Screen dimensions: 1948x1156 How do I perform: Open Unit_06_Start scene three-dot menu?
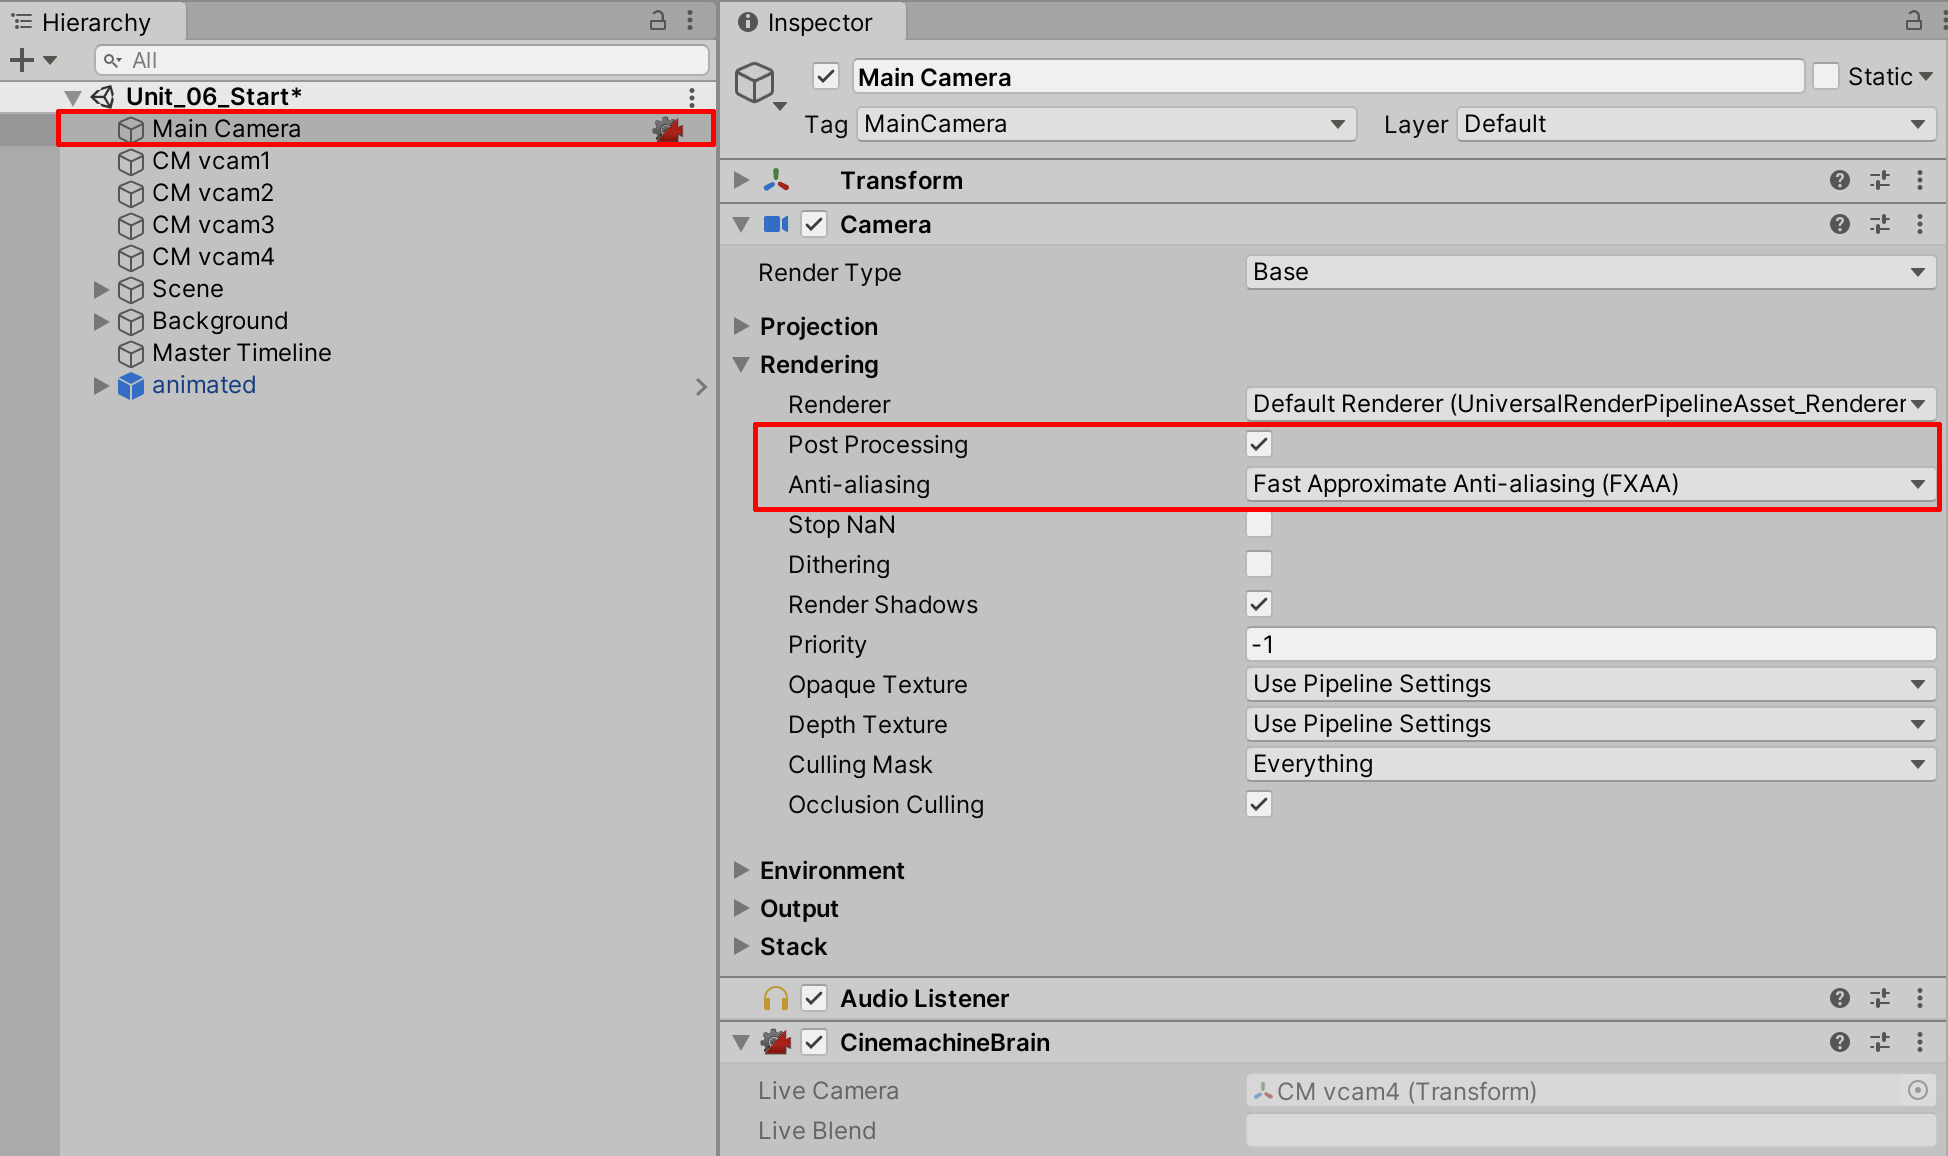pyautogui.click(x=691, y=97)
